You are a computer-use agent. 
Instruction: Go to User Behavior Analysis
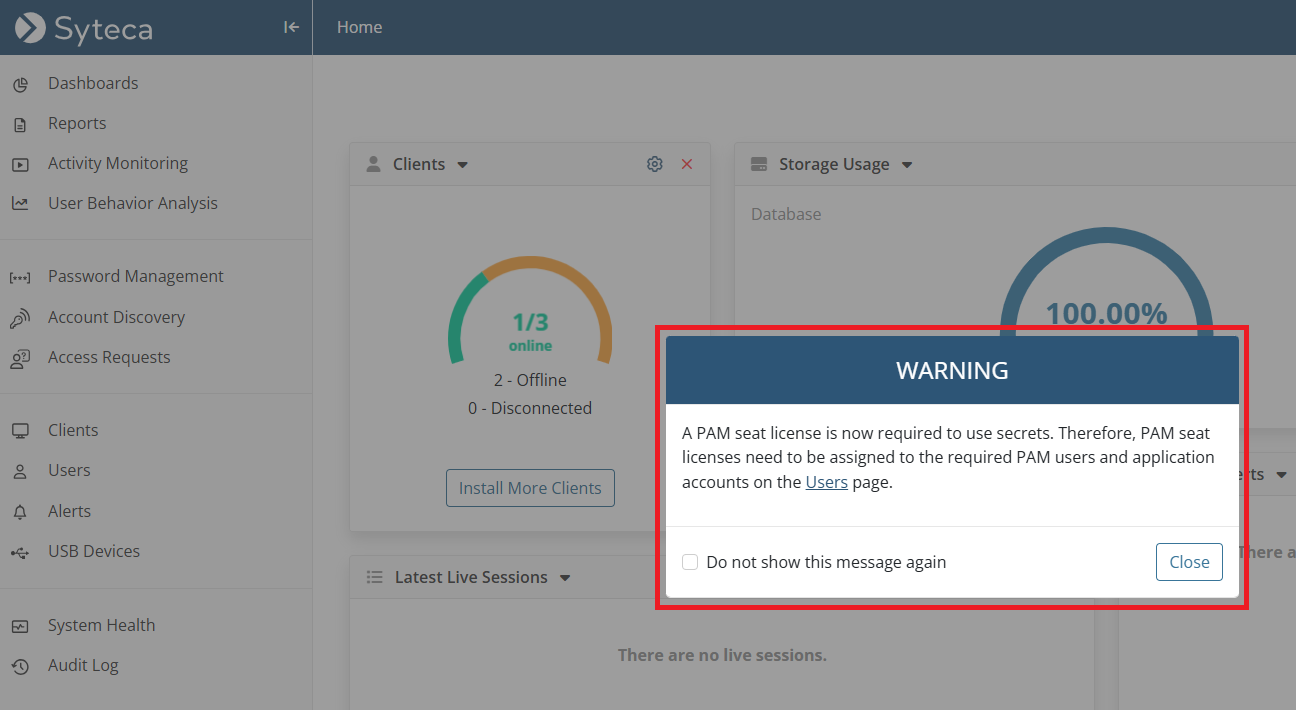click(132, 203)
